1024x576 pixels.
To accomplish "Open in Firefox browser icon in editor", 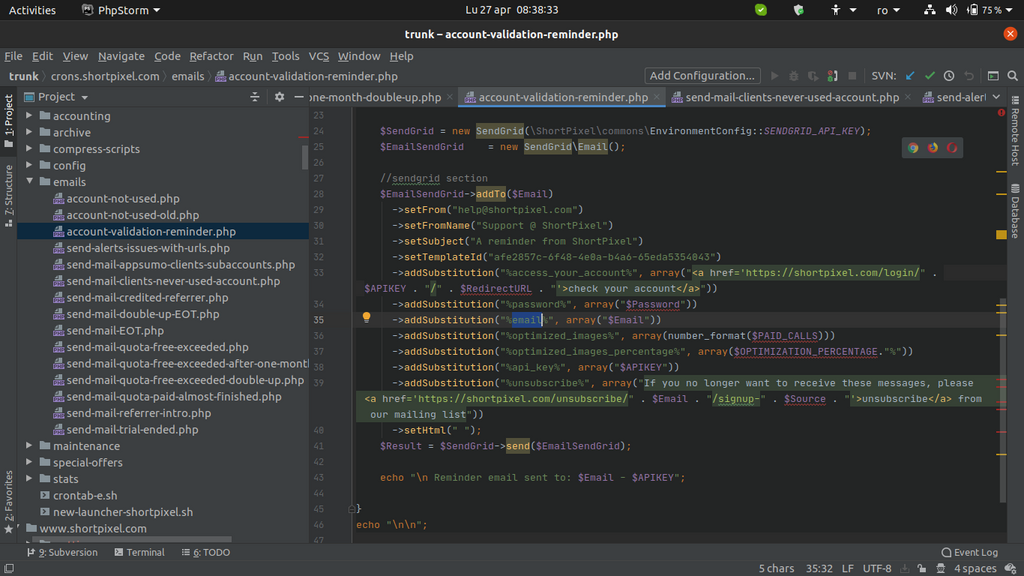I will click(933, 148).
